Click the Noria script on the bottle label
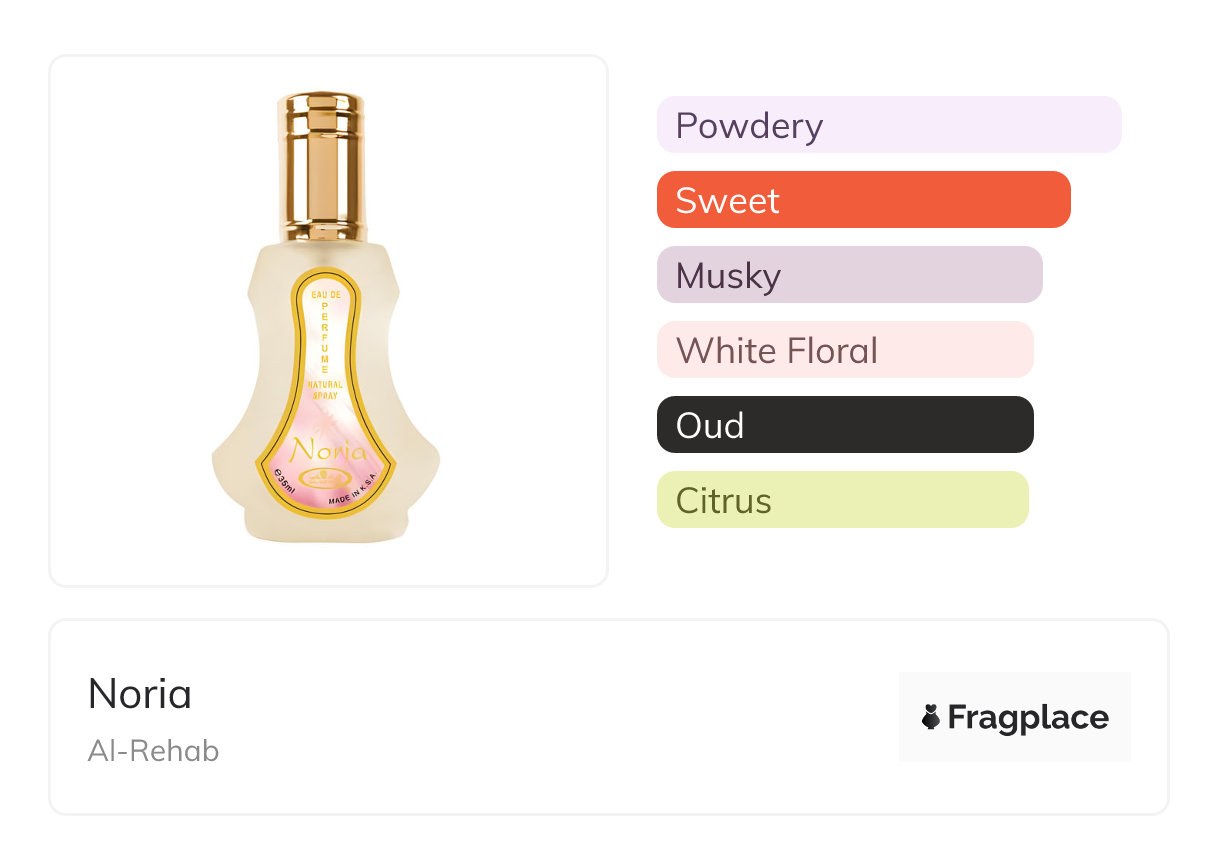 [328, 451]
